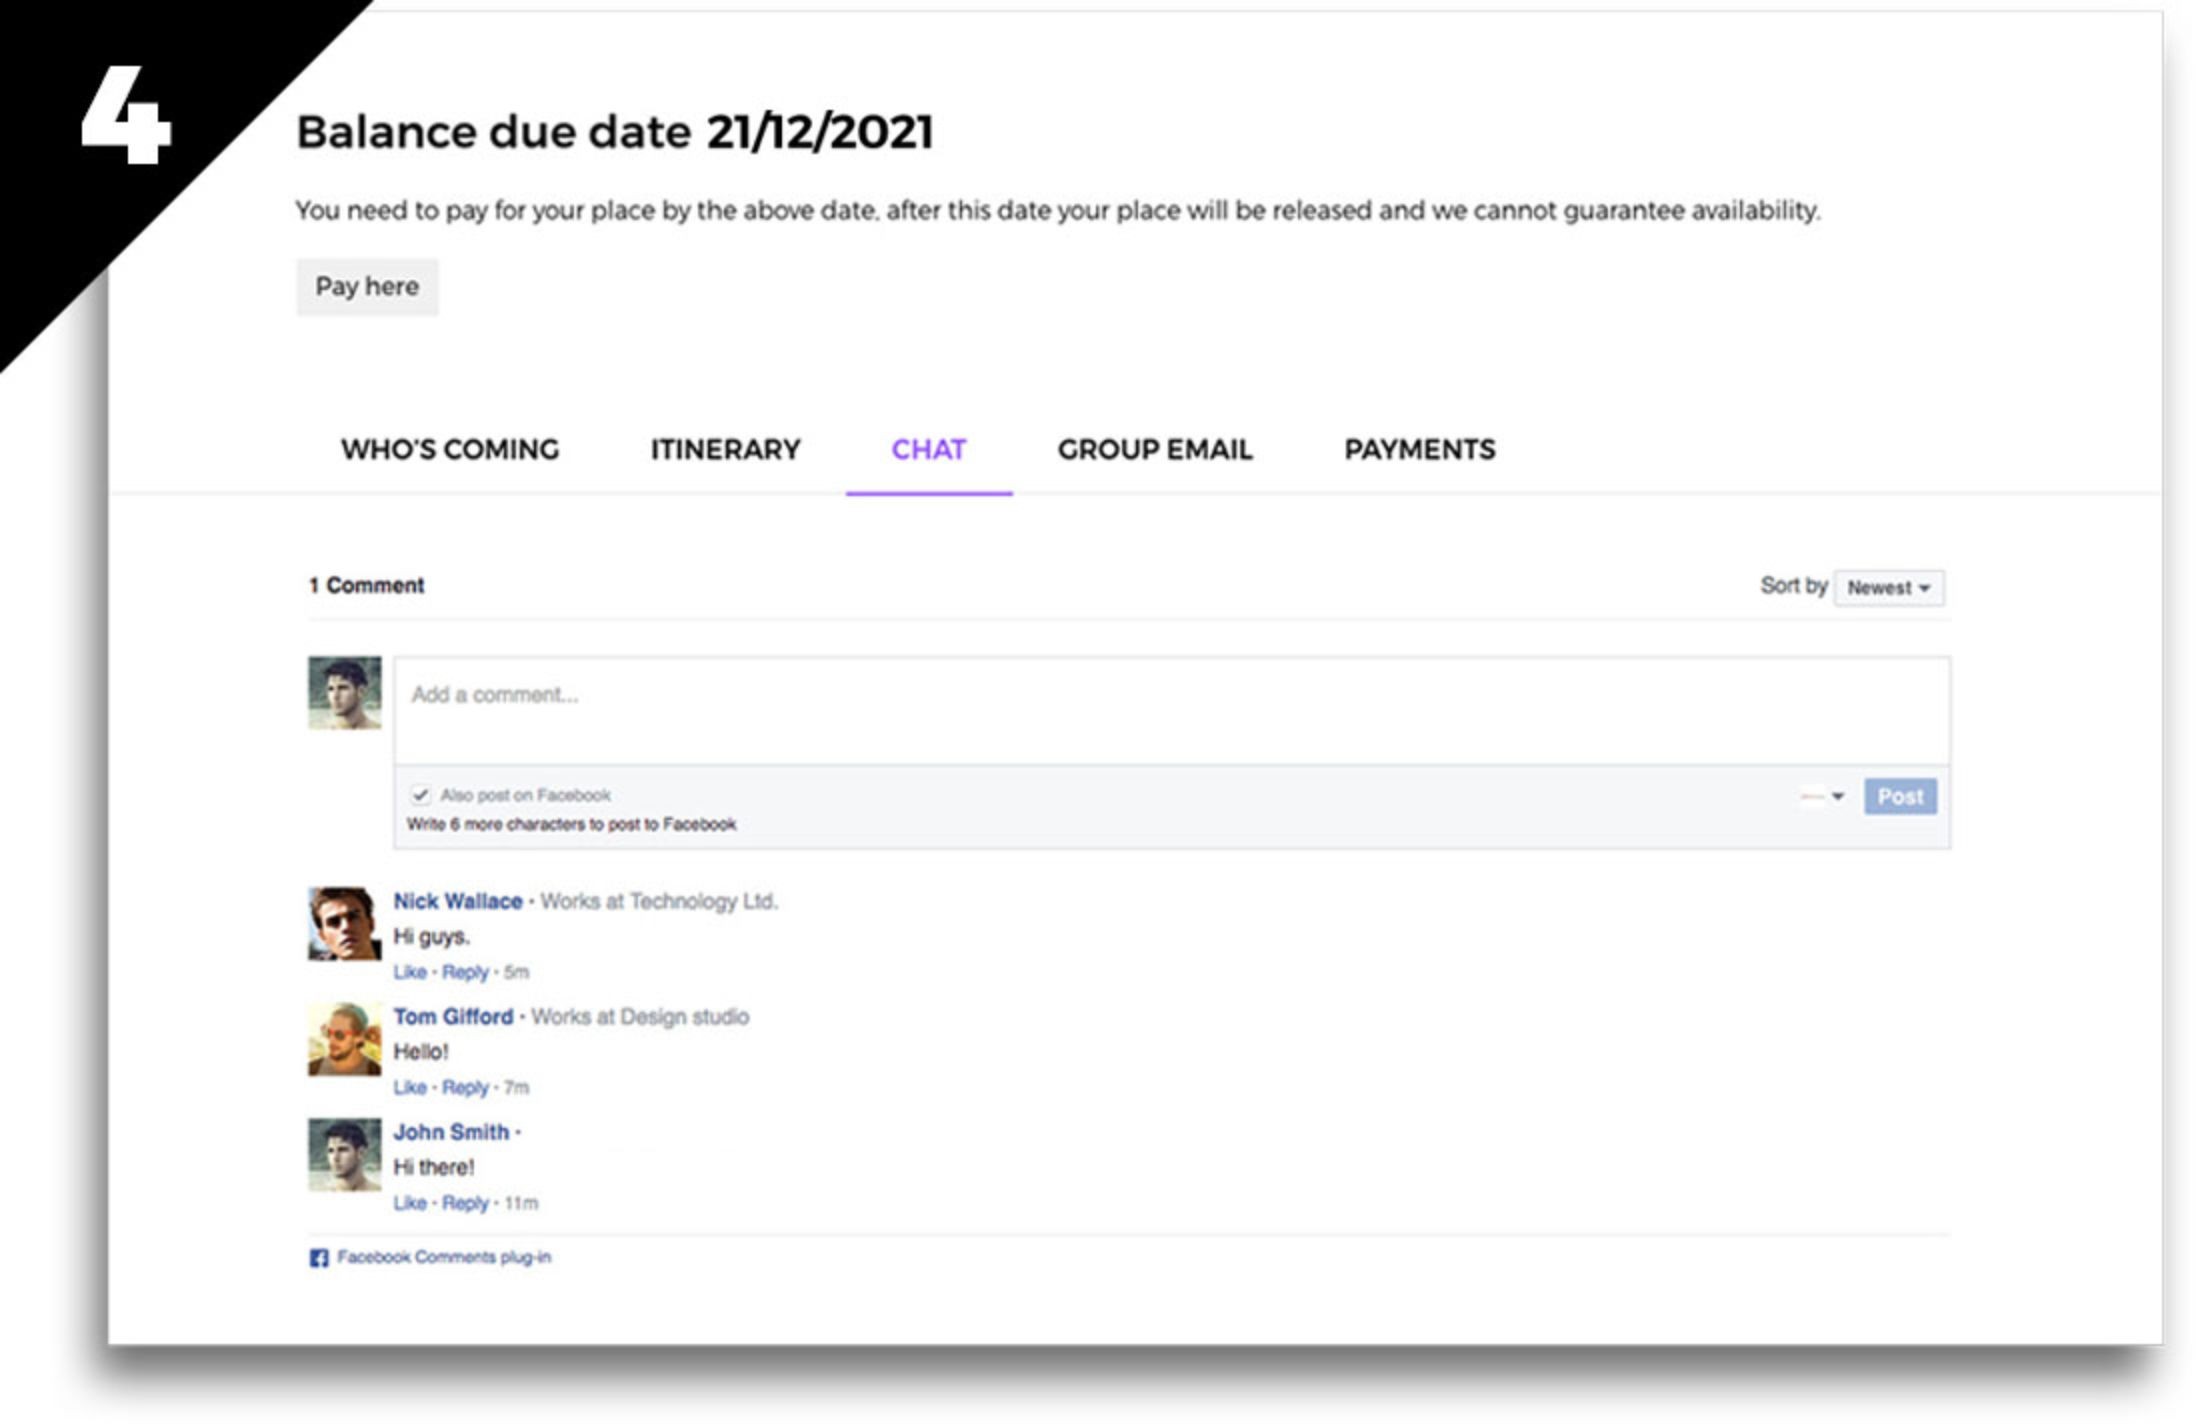Switch to the Who's Coming tab
The width and height of the screenshot is (2196, 1424).
(450, 450)
